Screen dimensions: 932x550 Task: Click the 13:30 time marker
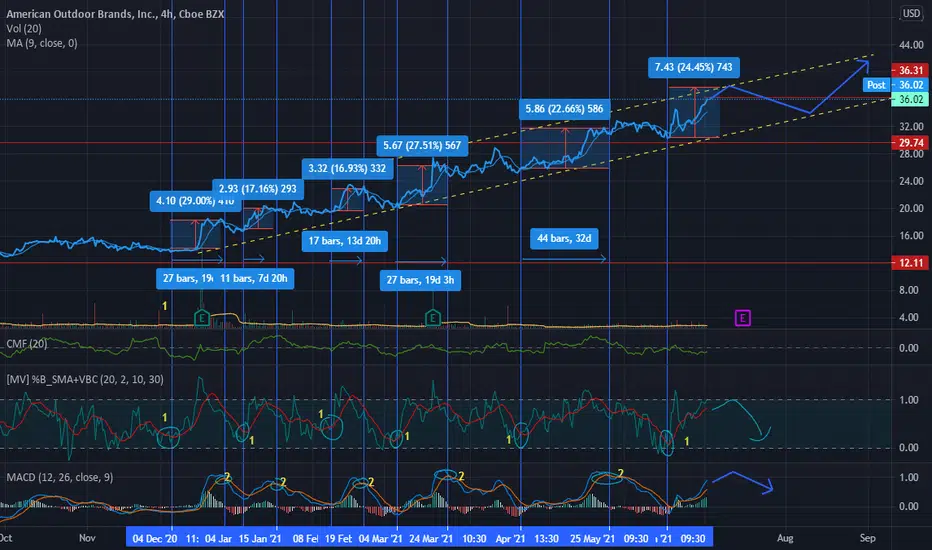[x=546, y=539]
